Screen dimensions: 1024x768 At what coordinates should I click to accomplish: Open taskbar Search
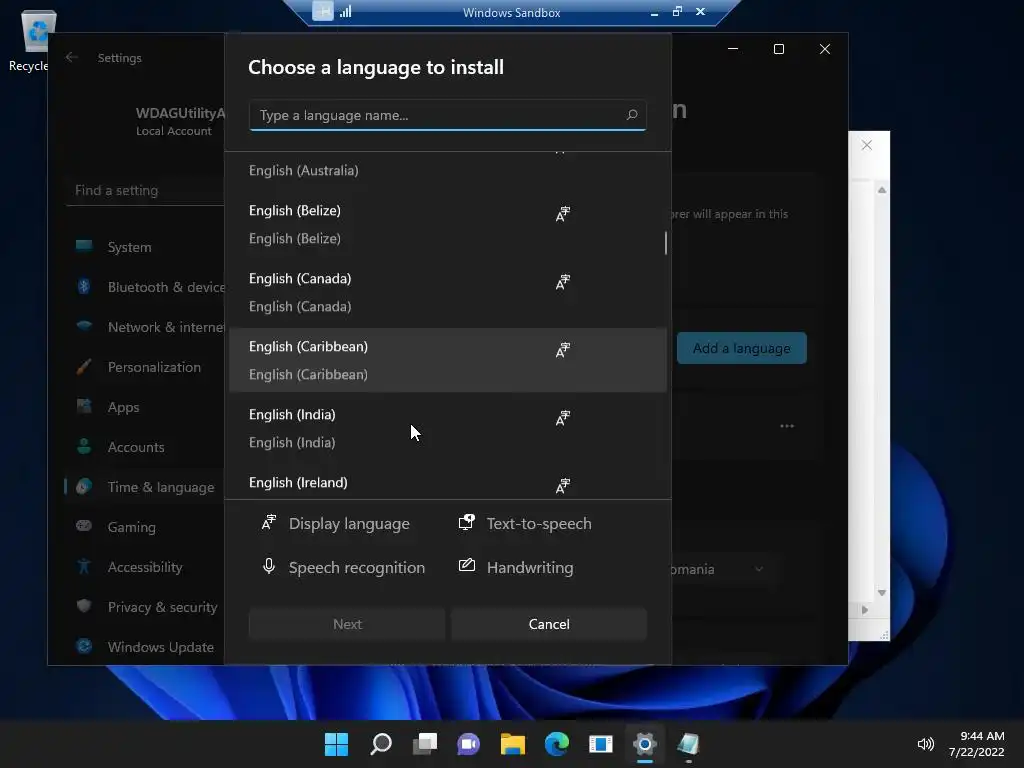[381, 744]
